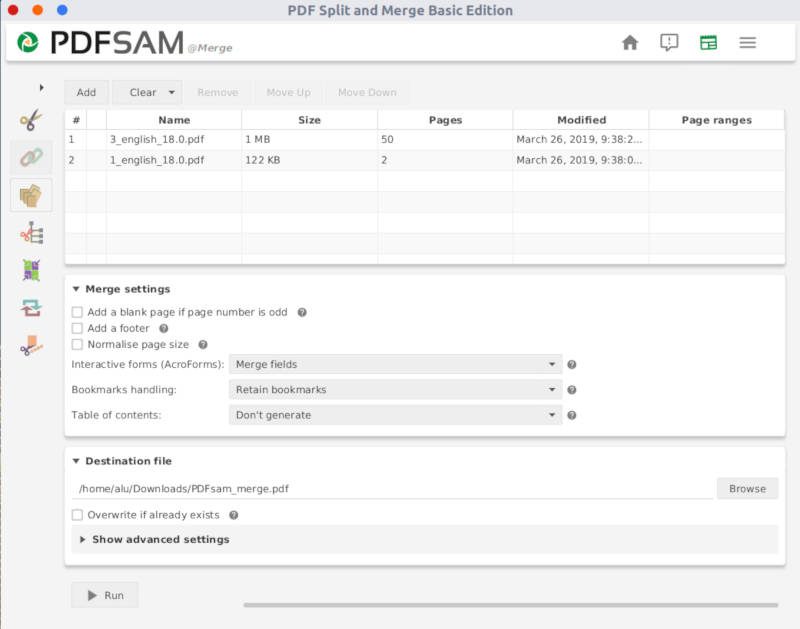800x629 pixels.
Task: Open the Bookmarks handling dropdown
Action: pos(395,390)
